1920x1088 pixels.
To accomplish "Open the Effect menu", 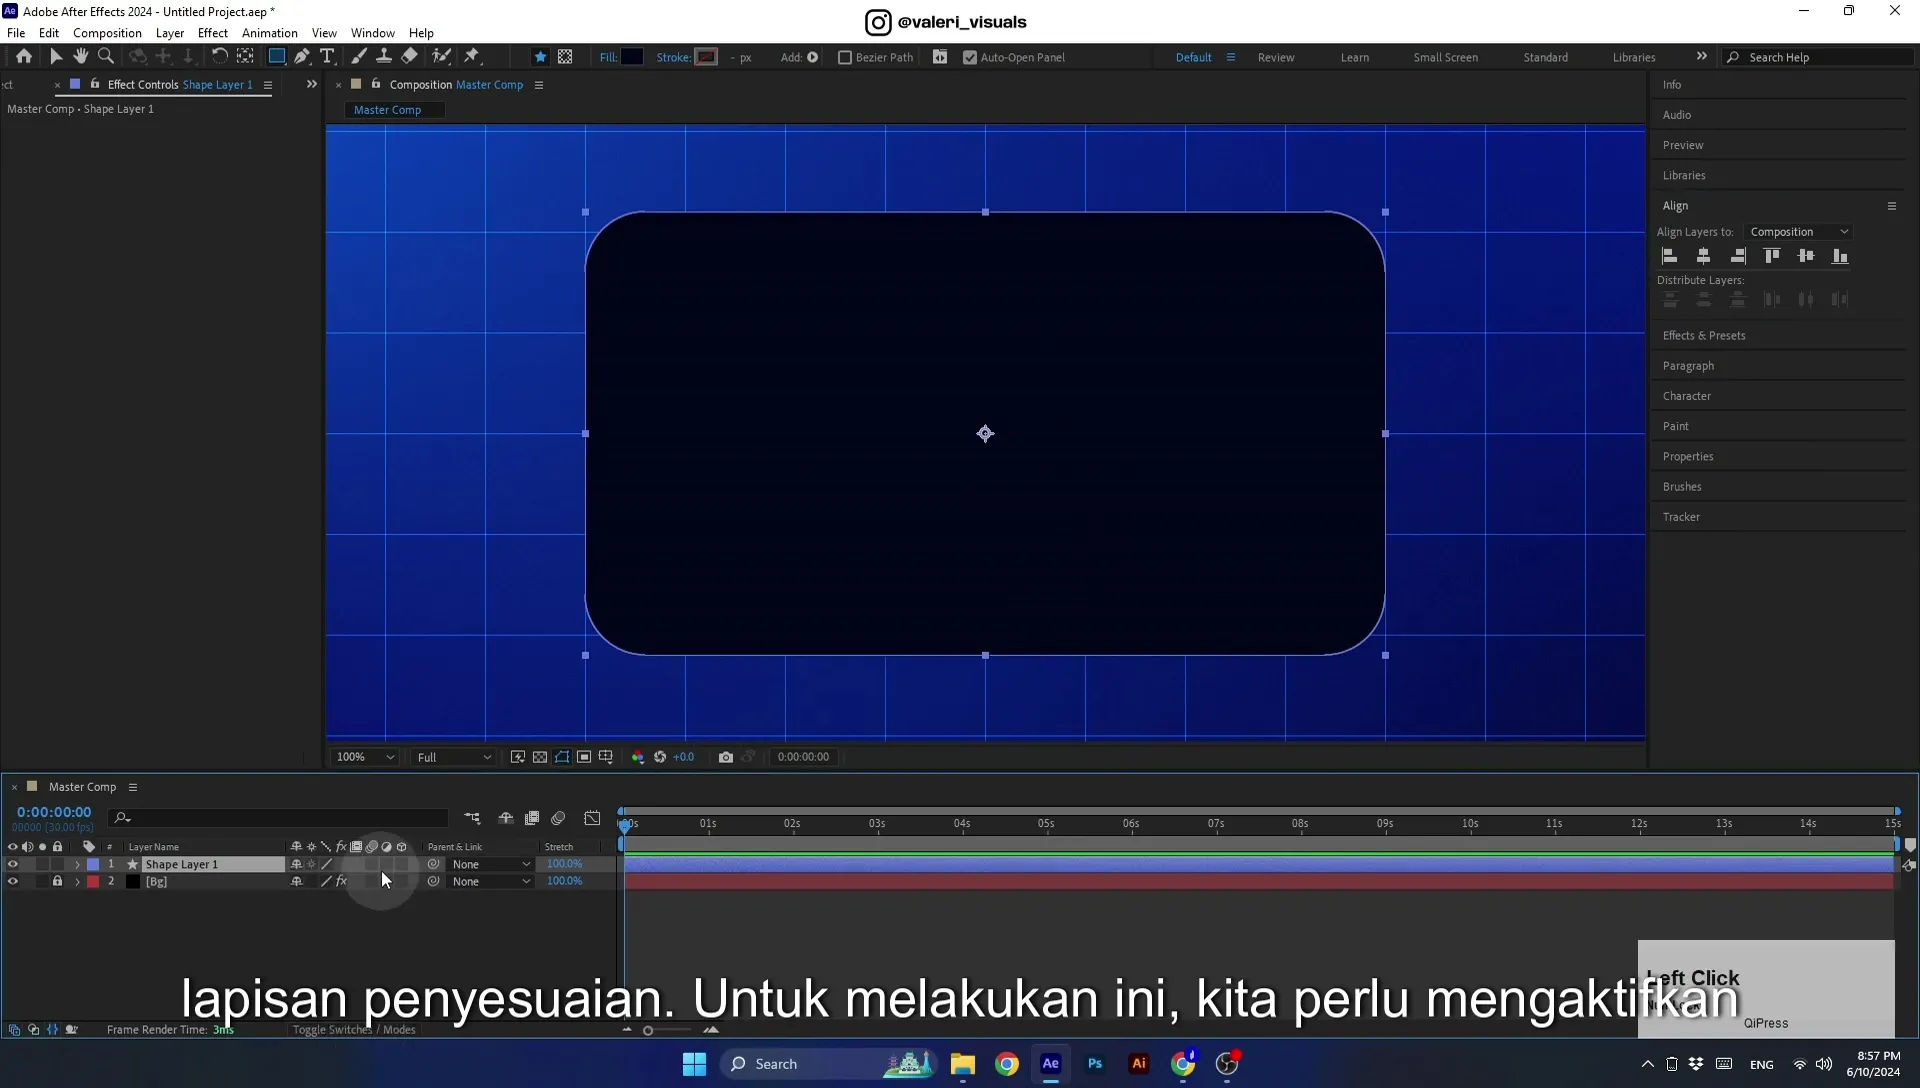I will point(212,33).
